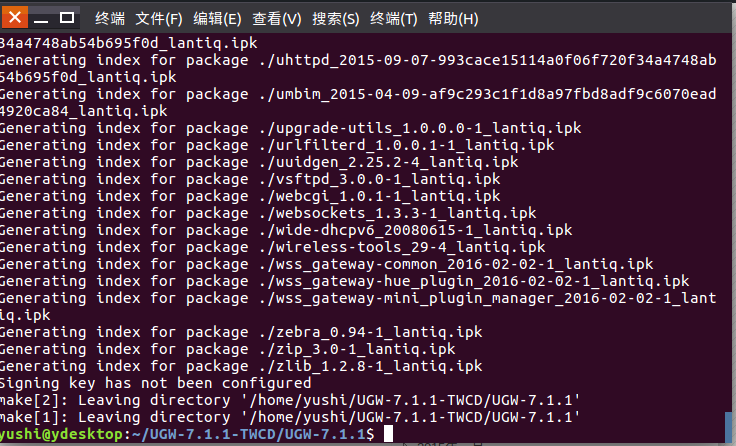This screenshot has height=446, width=736.
Task: Close the terminal with the orange X
Action: 15,17
